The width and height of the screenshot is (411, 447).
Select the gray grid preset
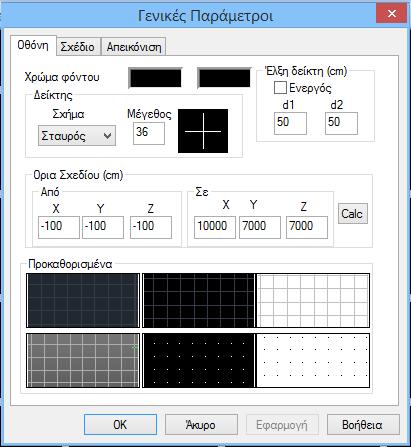(x=83, y=360)
